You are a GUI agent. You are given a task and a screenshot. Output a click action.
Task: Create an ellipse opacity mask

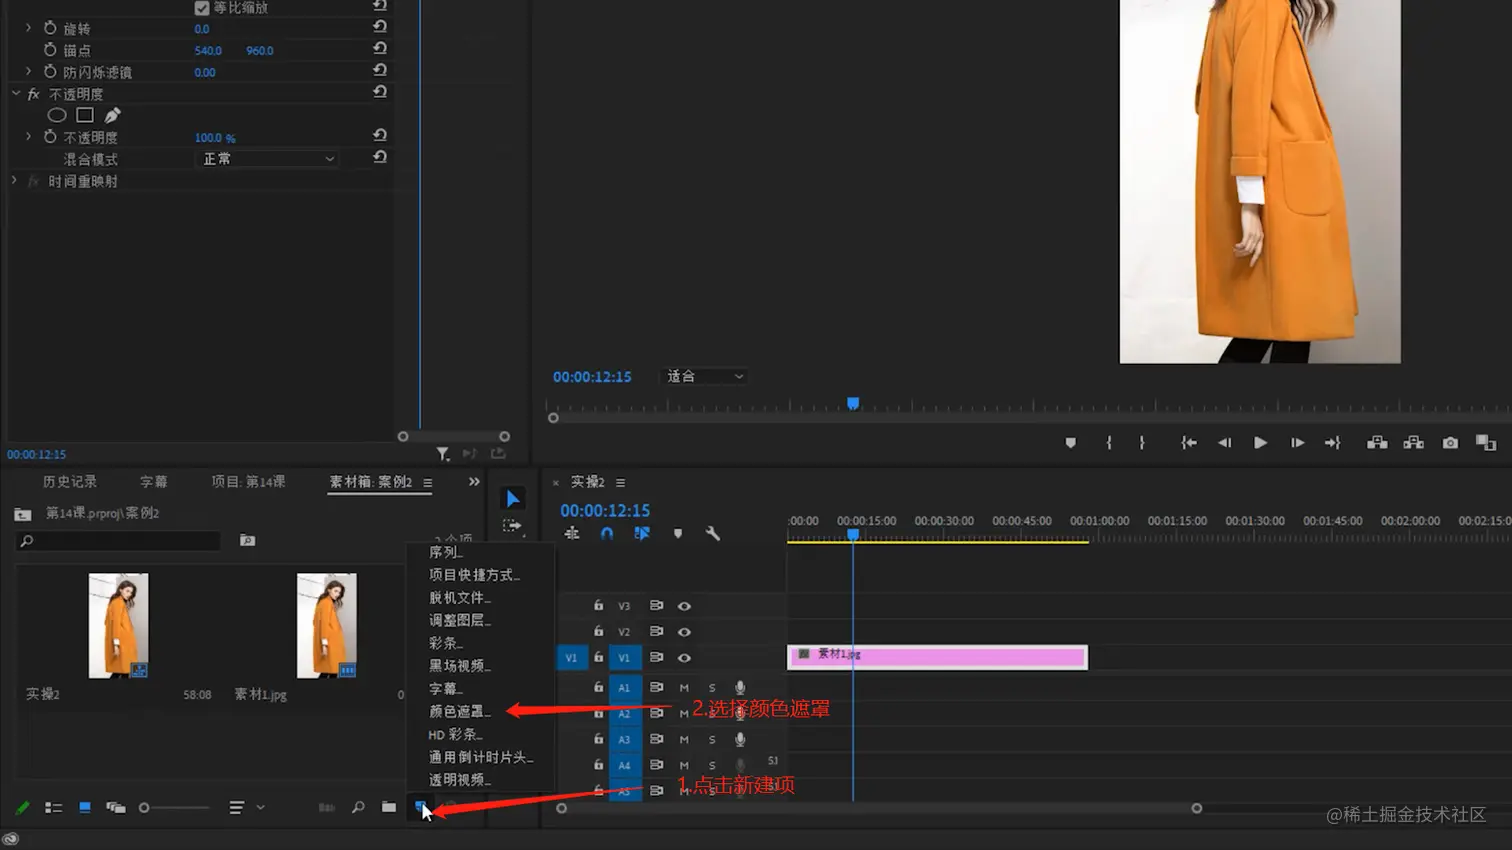click(x=57, y=115)
